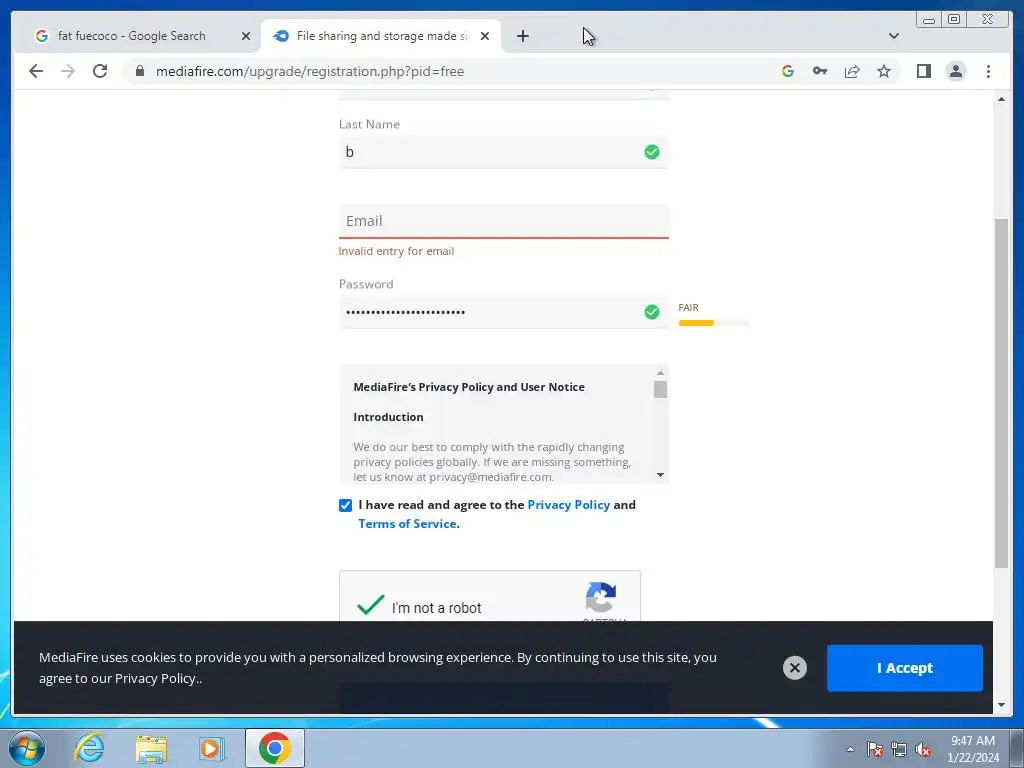Click the forward navigation arrow
This screenshot has width=1024, height=768.
(x=68, y=71)
